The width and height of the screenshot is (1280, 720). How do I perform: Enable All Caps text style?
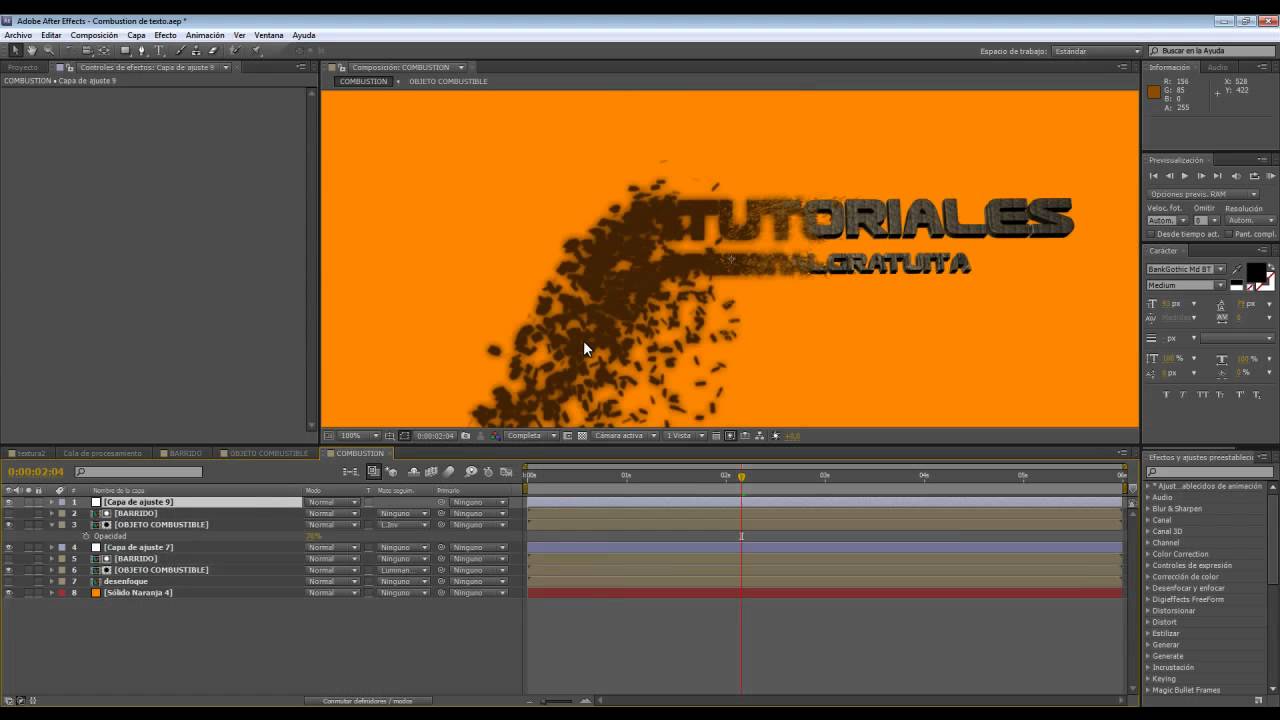1202,394
